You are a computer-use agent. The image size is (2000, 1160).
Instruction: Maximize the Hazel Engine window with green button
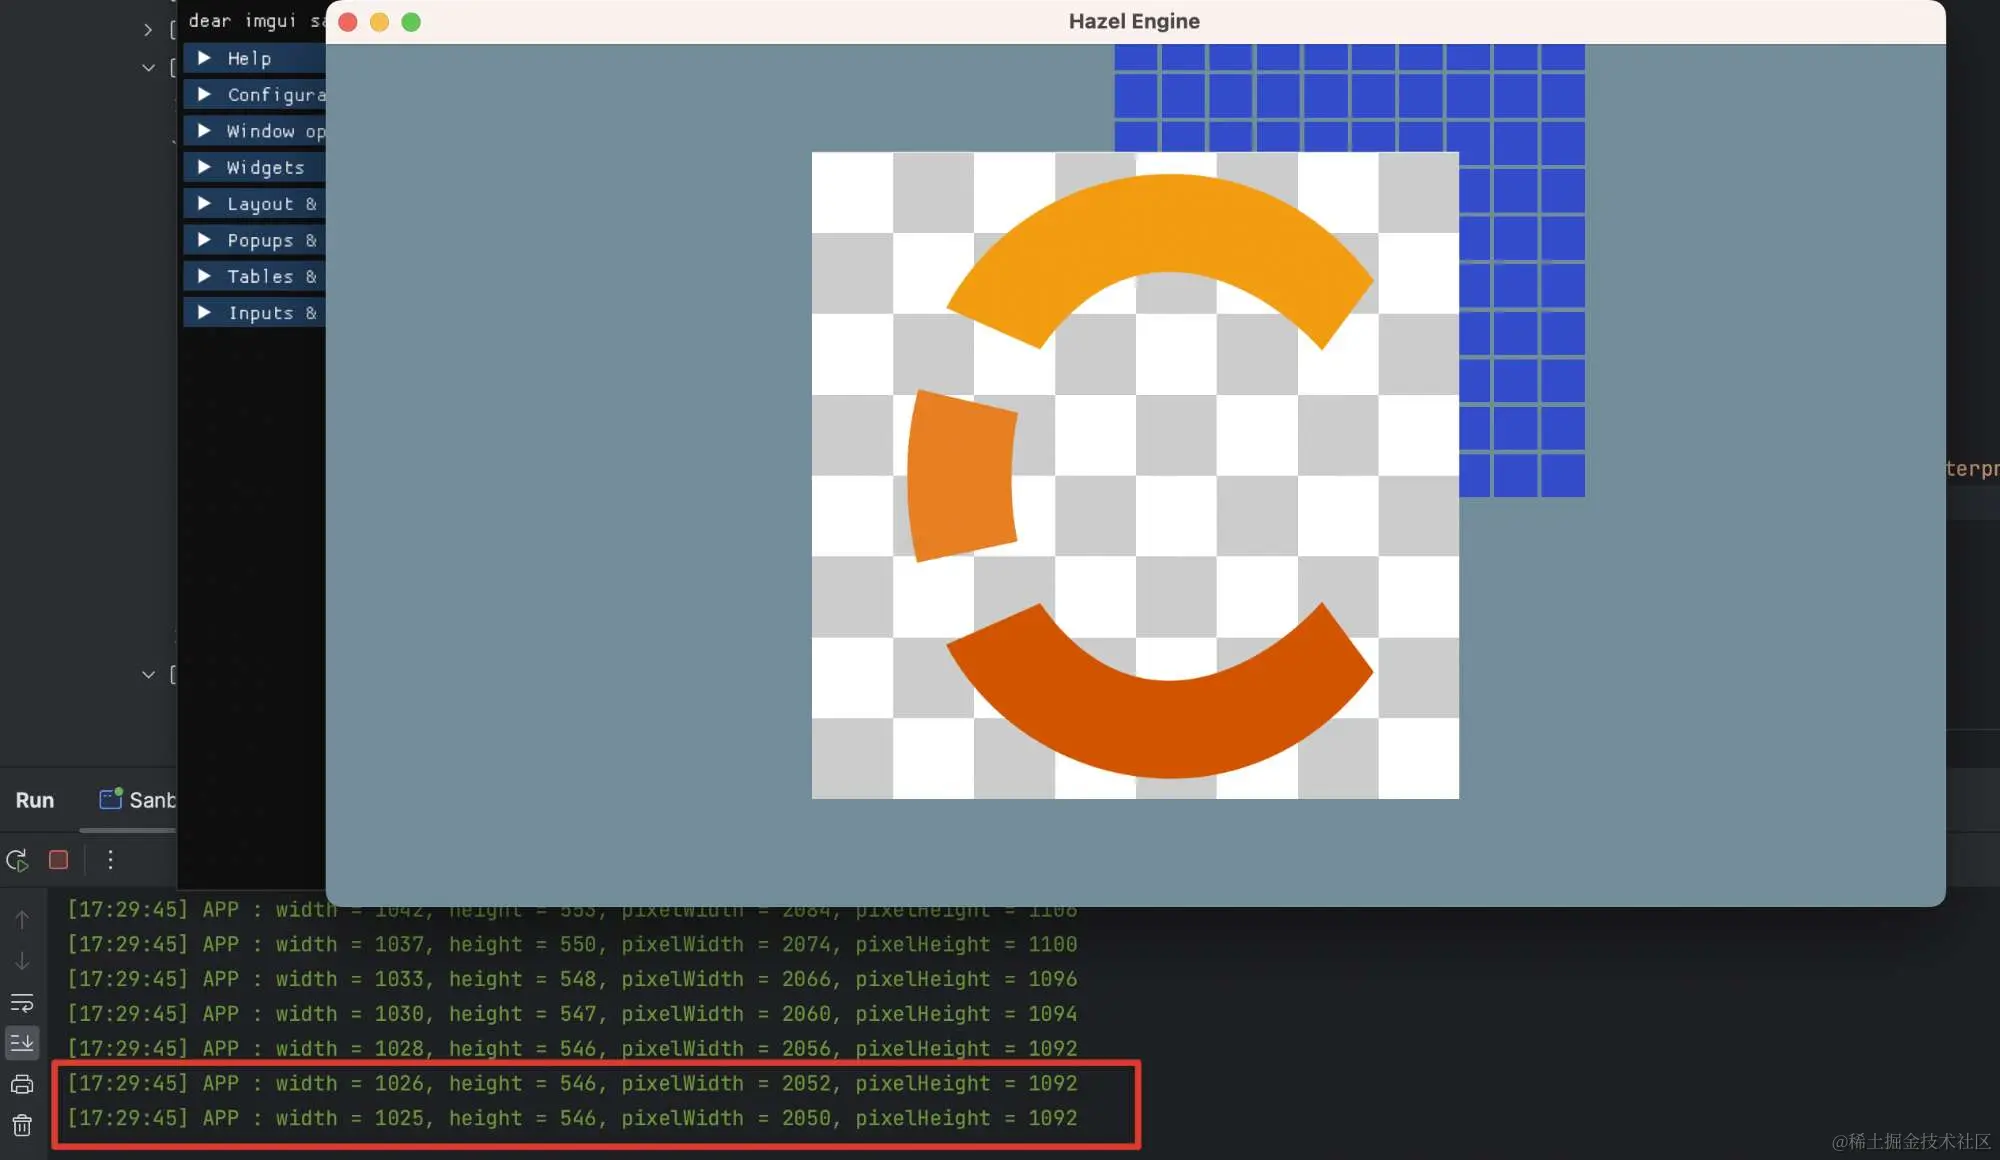(x=411, y=22)
